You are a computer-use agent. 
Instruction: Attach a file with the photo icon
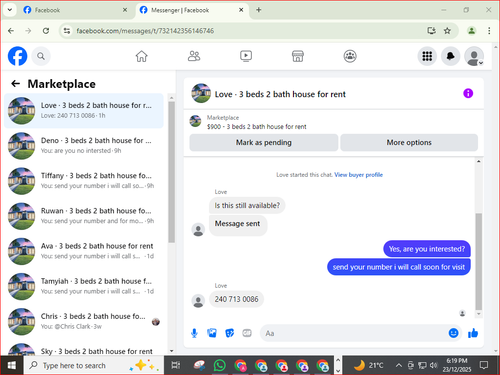point(212,333)
